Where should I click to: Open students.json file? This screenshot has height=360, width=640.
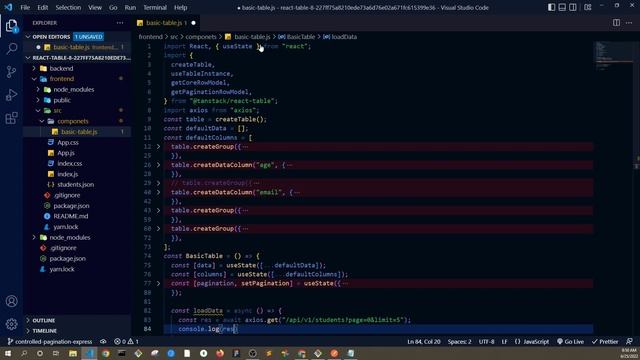[x=76, y=184]
